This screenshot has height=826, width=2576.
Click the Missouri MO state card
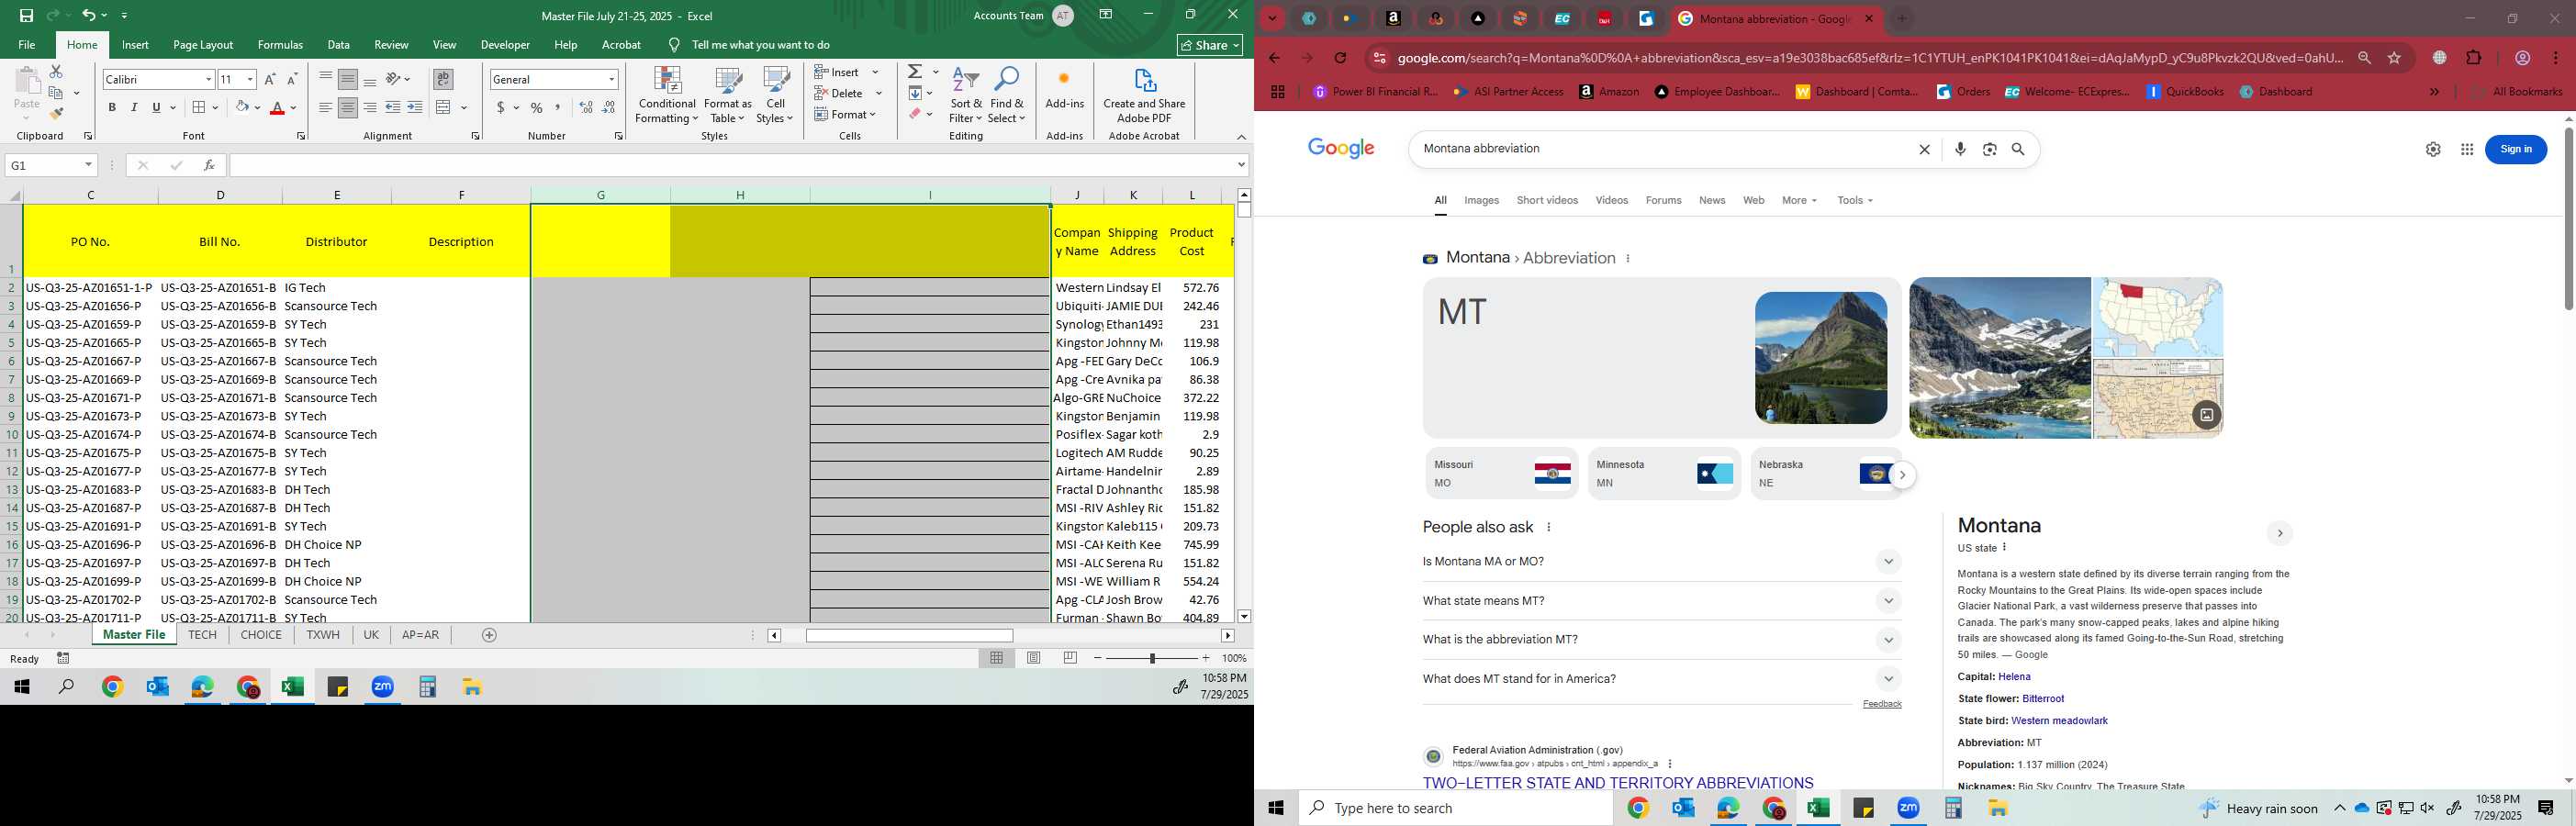1501,473
